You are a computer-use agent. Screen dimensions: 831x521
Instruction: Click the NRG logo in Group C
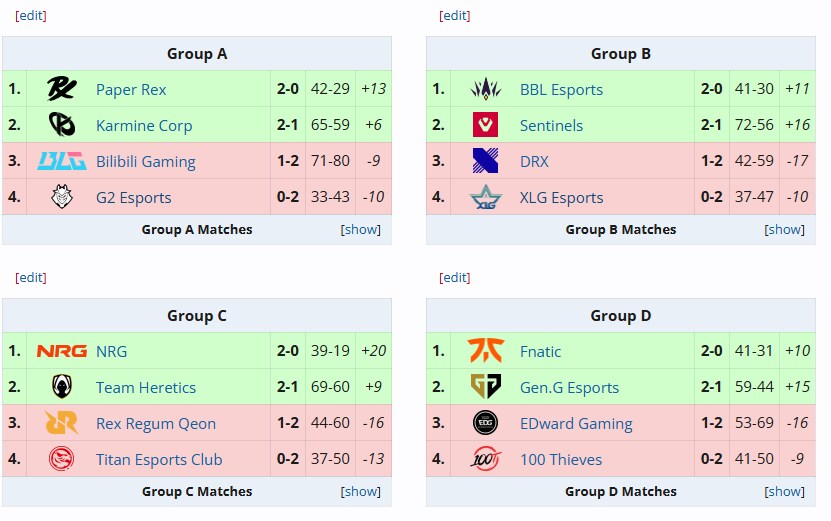pos(61,351)
